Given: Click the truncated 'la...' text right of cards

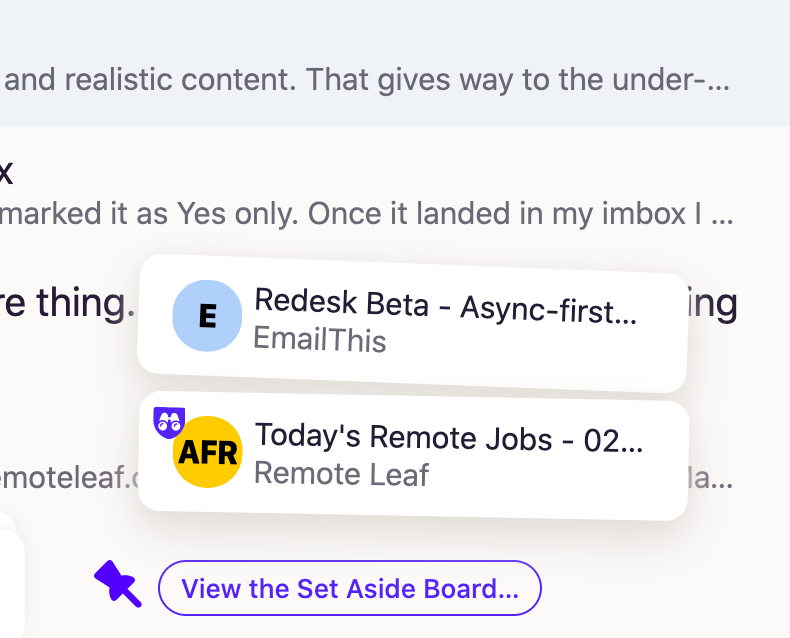Looking at the screenshot, I should (x=710, y=478).
